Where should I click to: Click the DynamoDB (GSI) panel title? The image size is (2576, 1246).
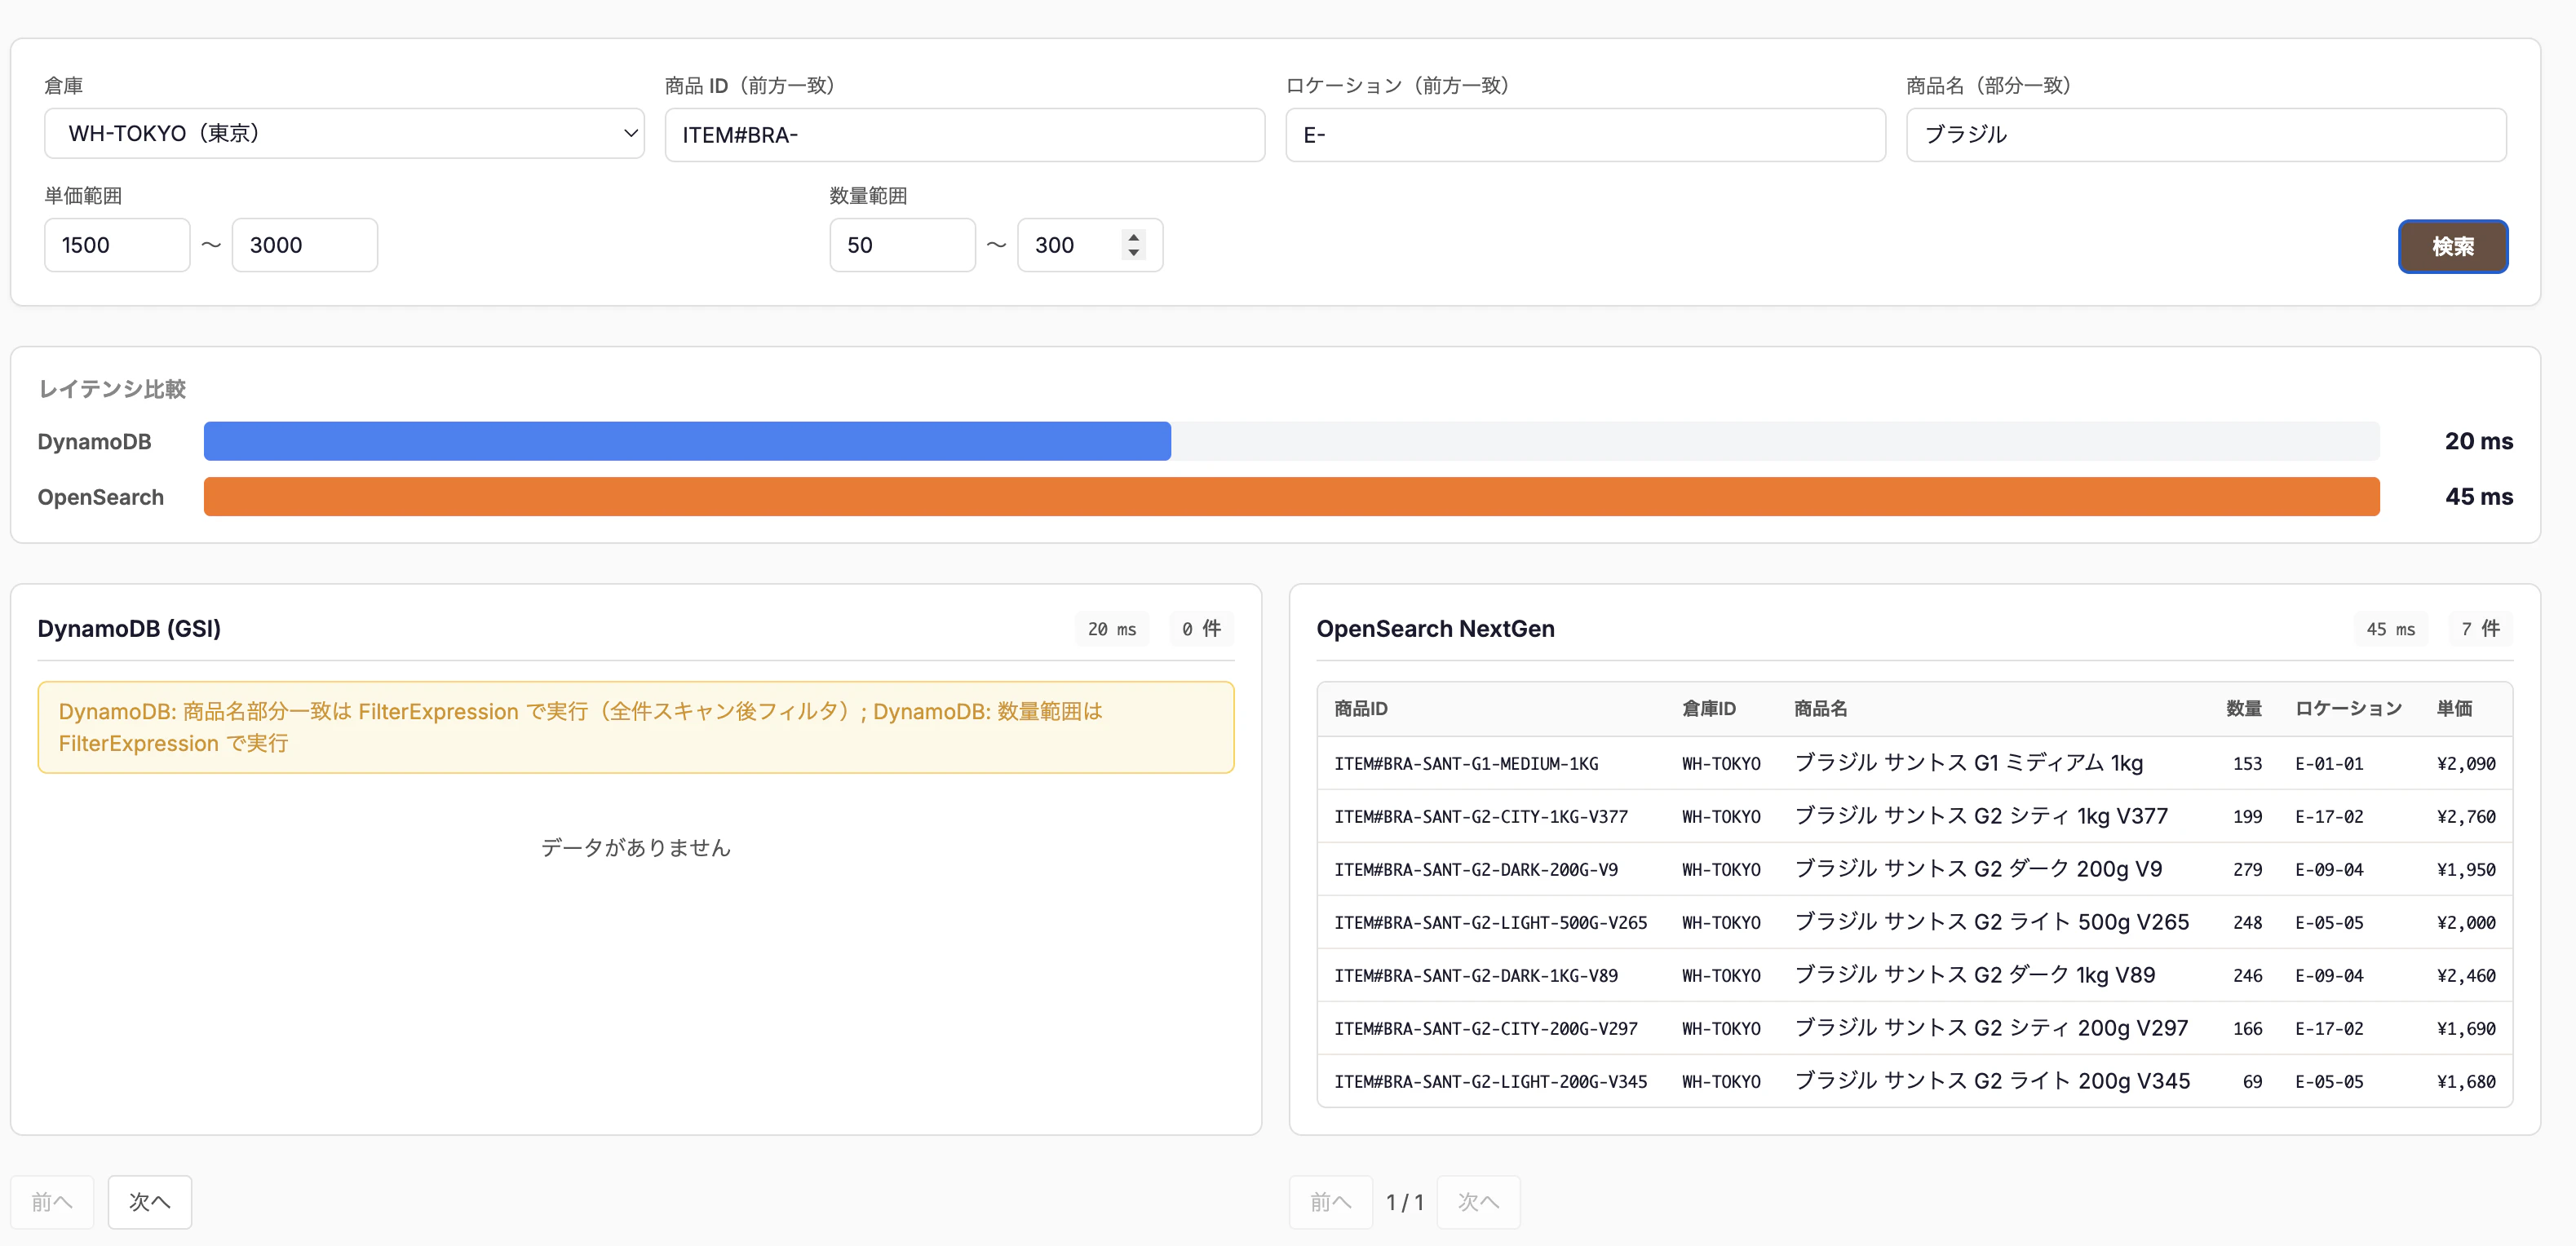pos(129,629)
